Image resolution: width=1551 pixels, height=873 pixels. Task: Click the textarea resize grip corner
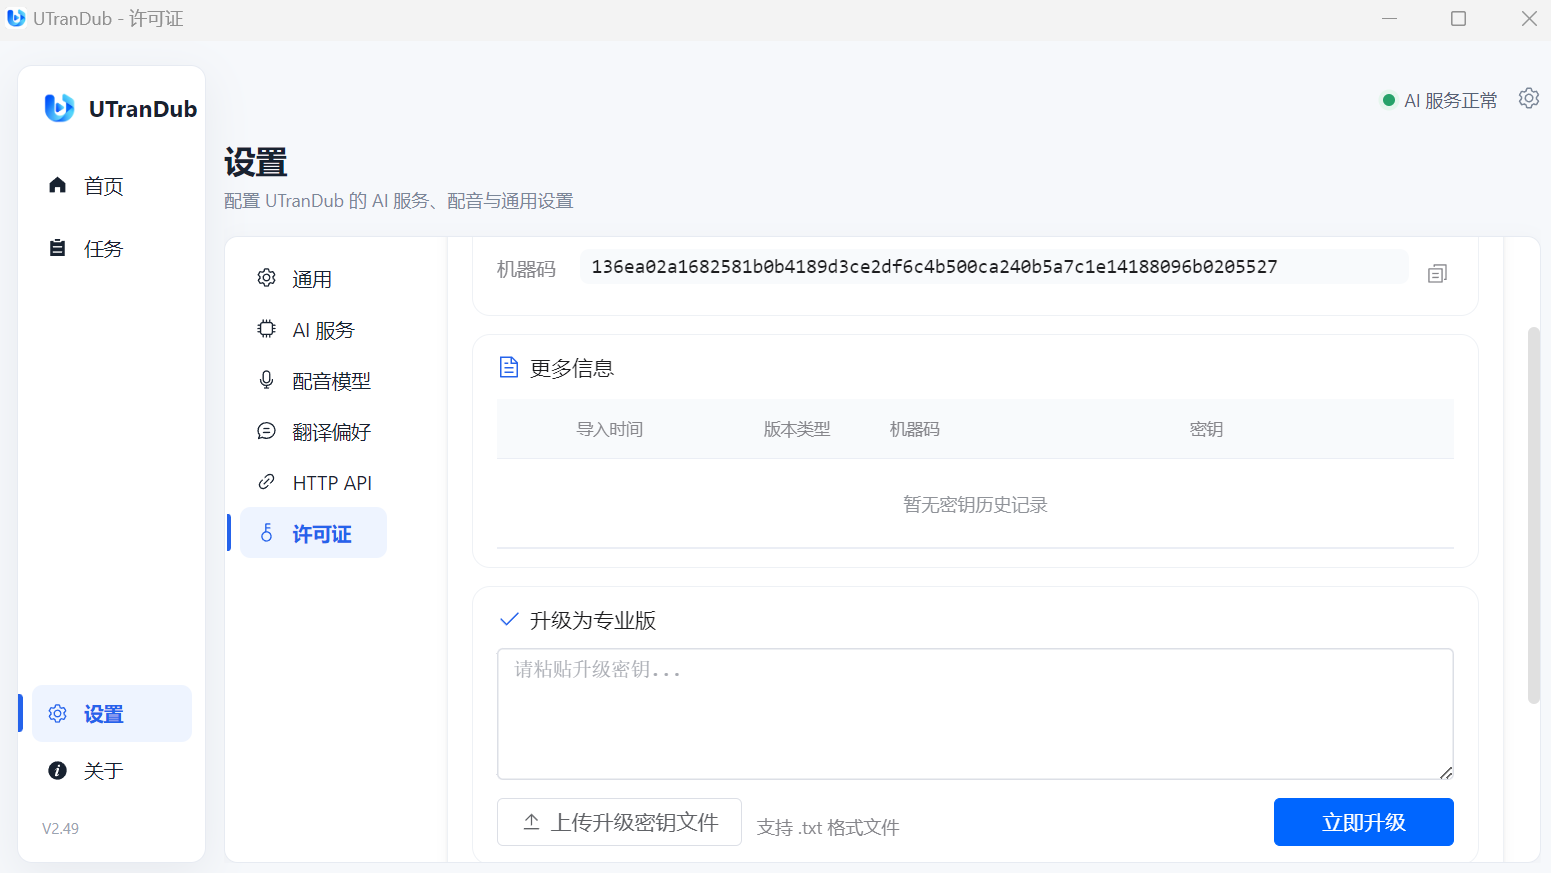tap(1446, 772)
